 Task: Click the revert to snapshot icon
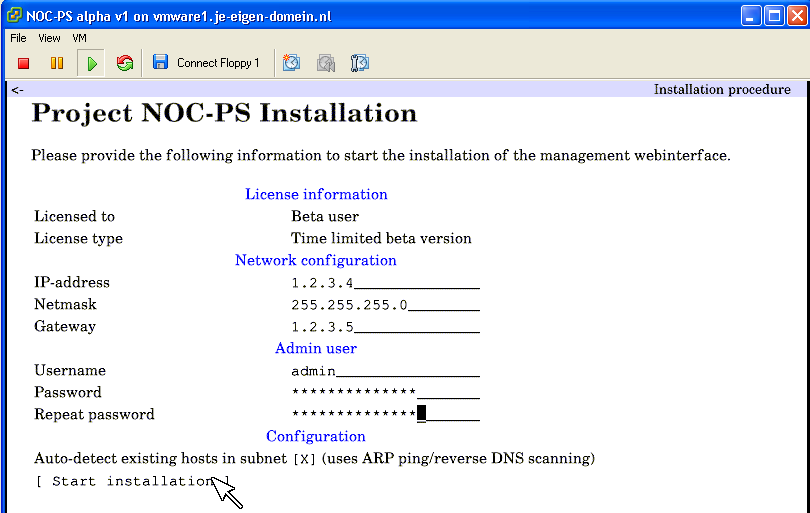(x=326, y=63)
